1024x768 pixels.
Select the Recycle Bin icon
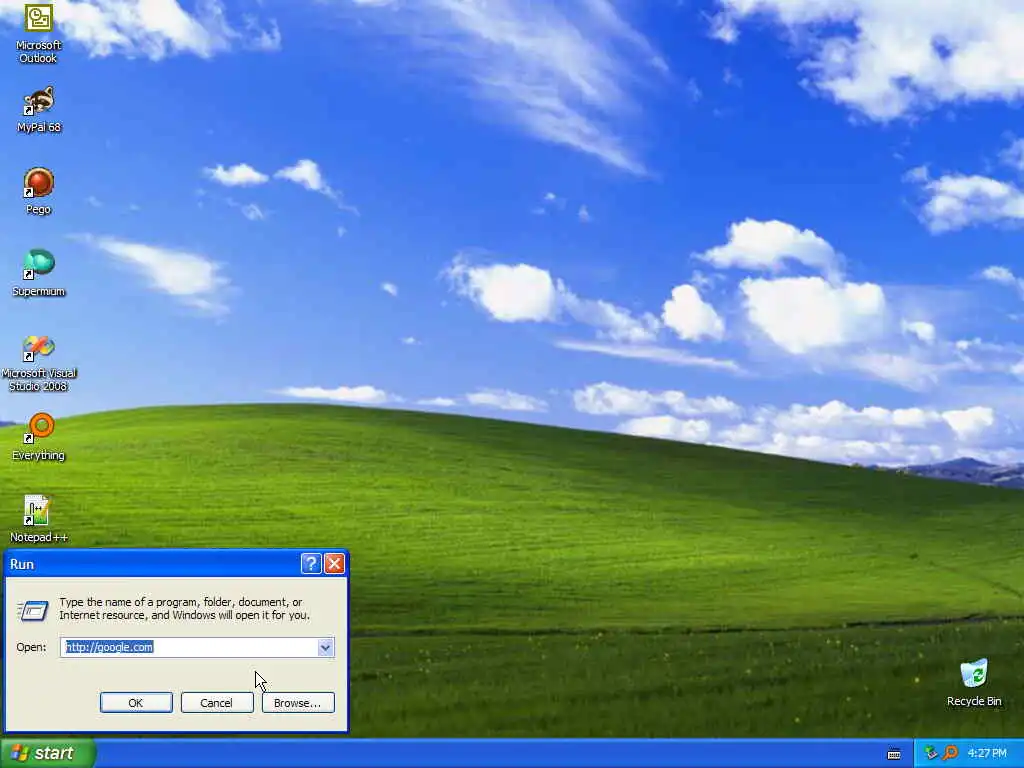click(x=974, y=682)
